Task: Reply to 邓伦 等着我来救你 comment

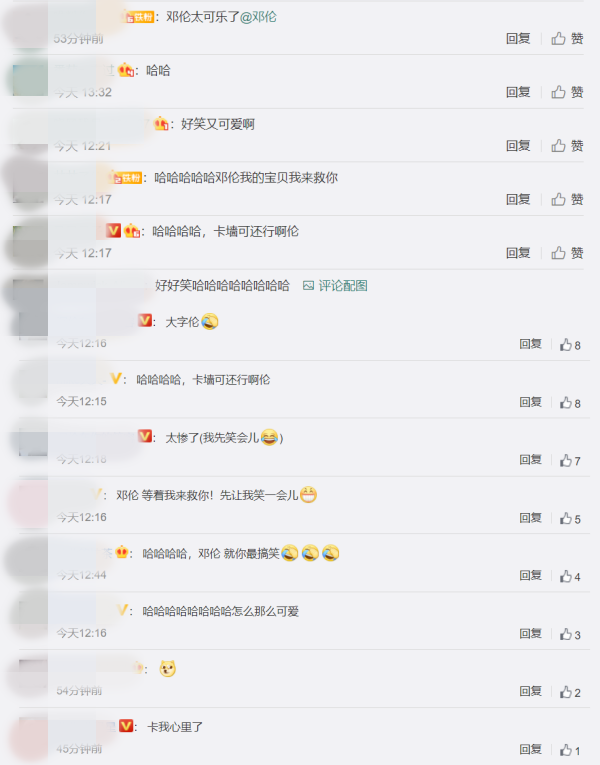Action: (x=531, y=518)
